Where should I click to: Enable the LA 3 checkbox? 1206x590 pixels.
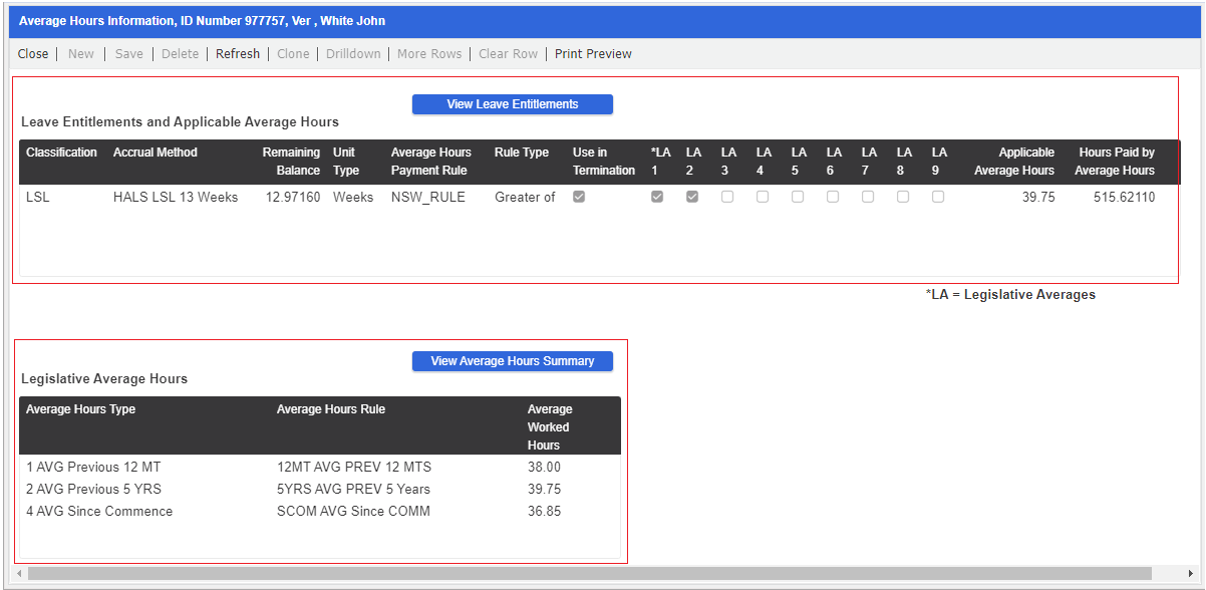point(727,196)
